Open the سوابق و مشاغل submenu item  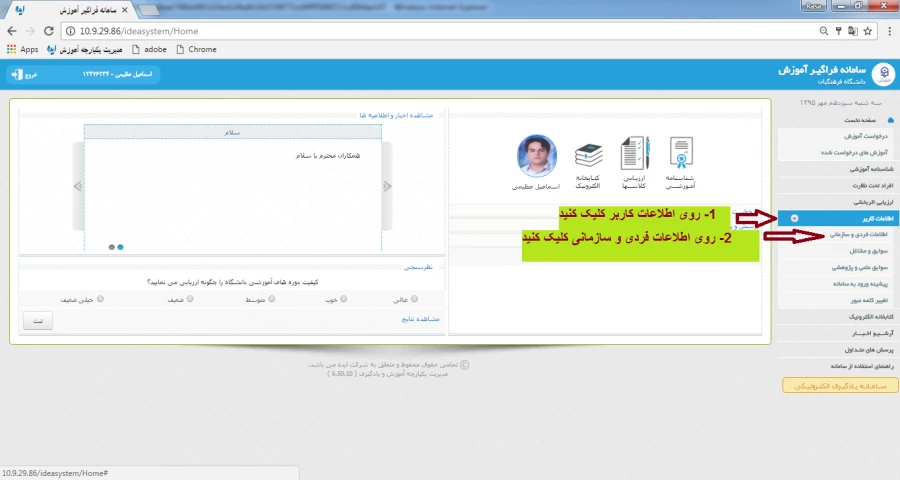point(868,251)
